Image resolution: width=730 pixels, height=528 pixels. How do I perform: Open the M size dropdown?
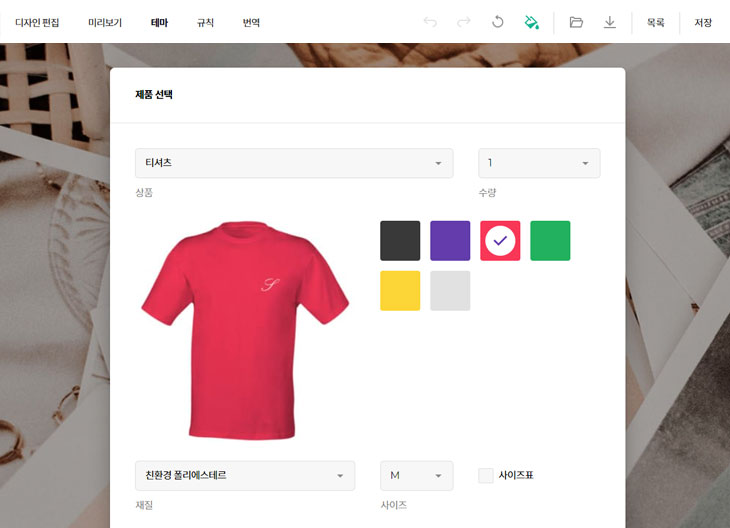tap(417, 475)
